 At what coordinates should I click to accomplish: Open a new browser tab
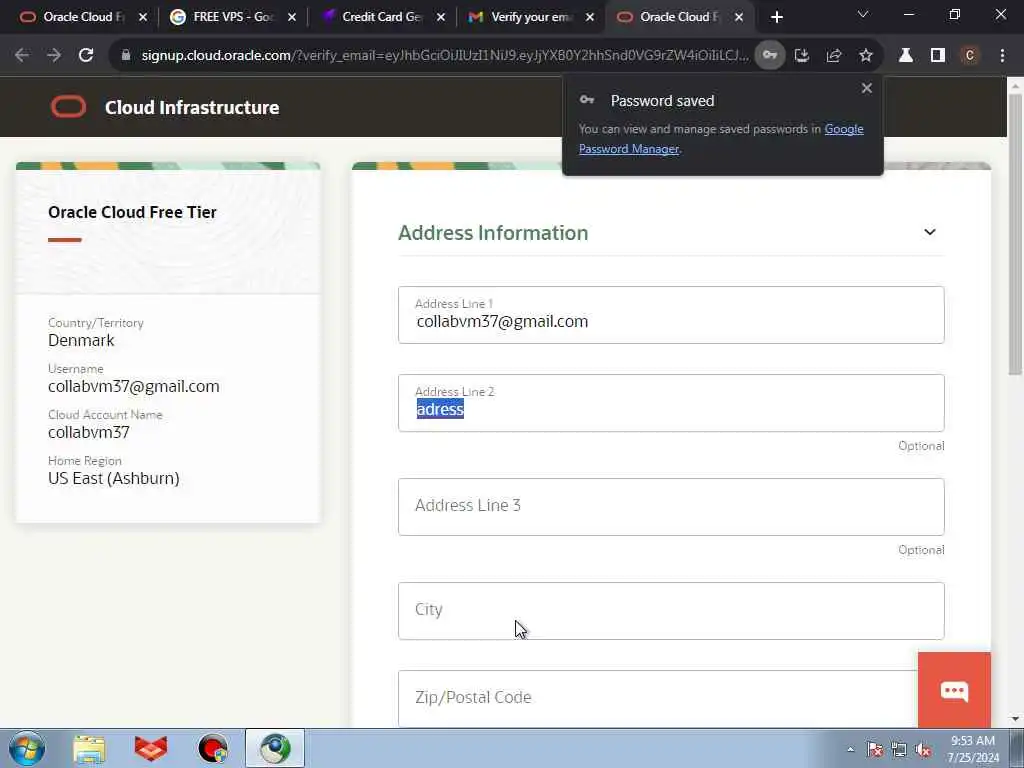coord(776,17)
